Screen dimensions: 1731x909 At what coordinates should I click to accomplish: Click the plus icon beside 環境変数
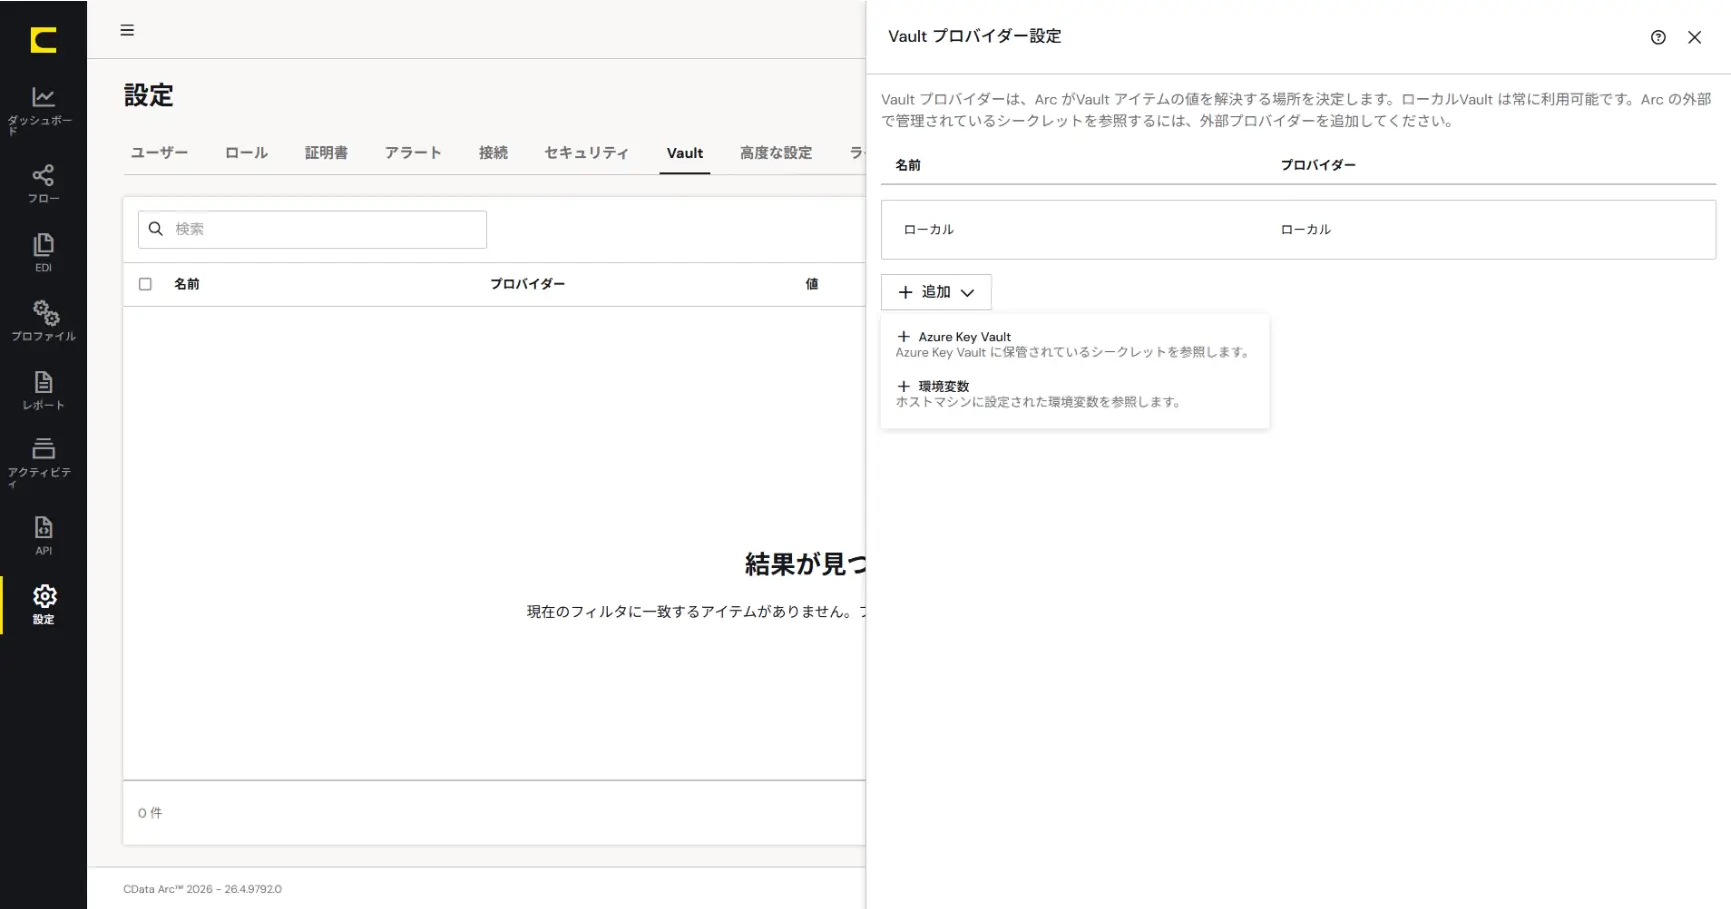[904, 386]
